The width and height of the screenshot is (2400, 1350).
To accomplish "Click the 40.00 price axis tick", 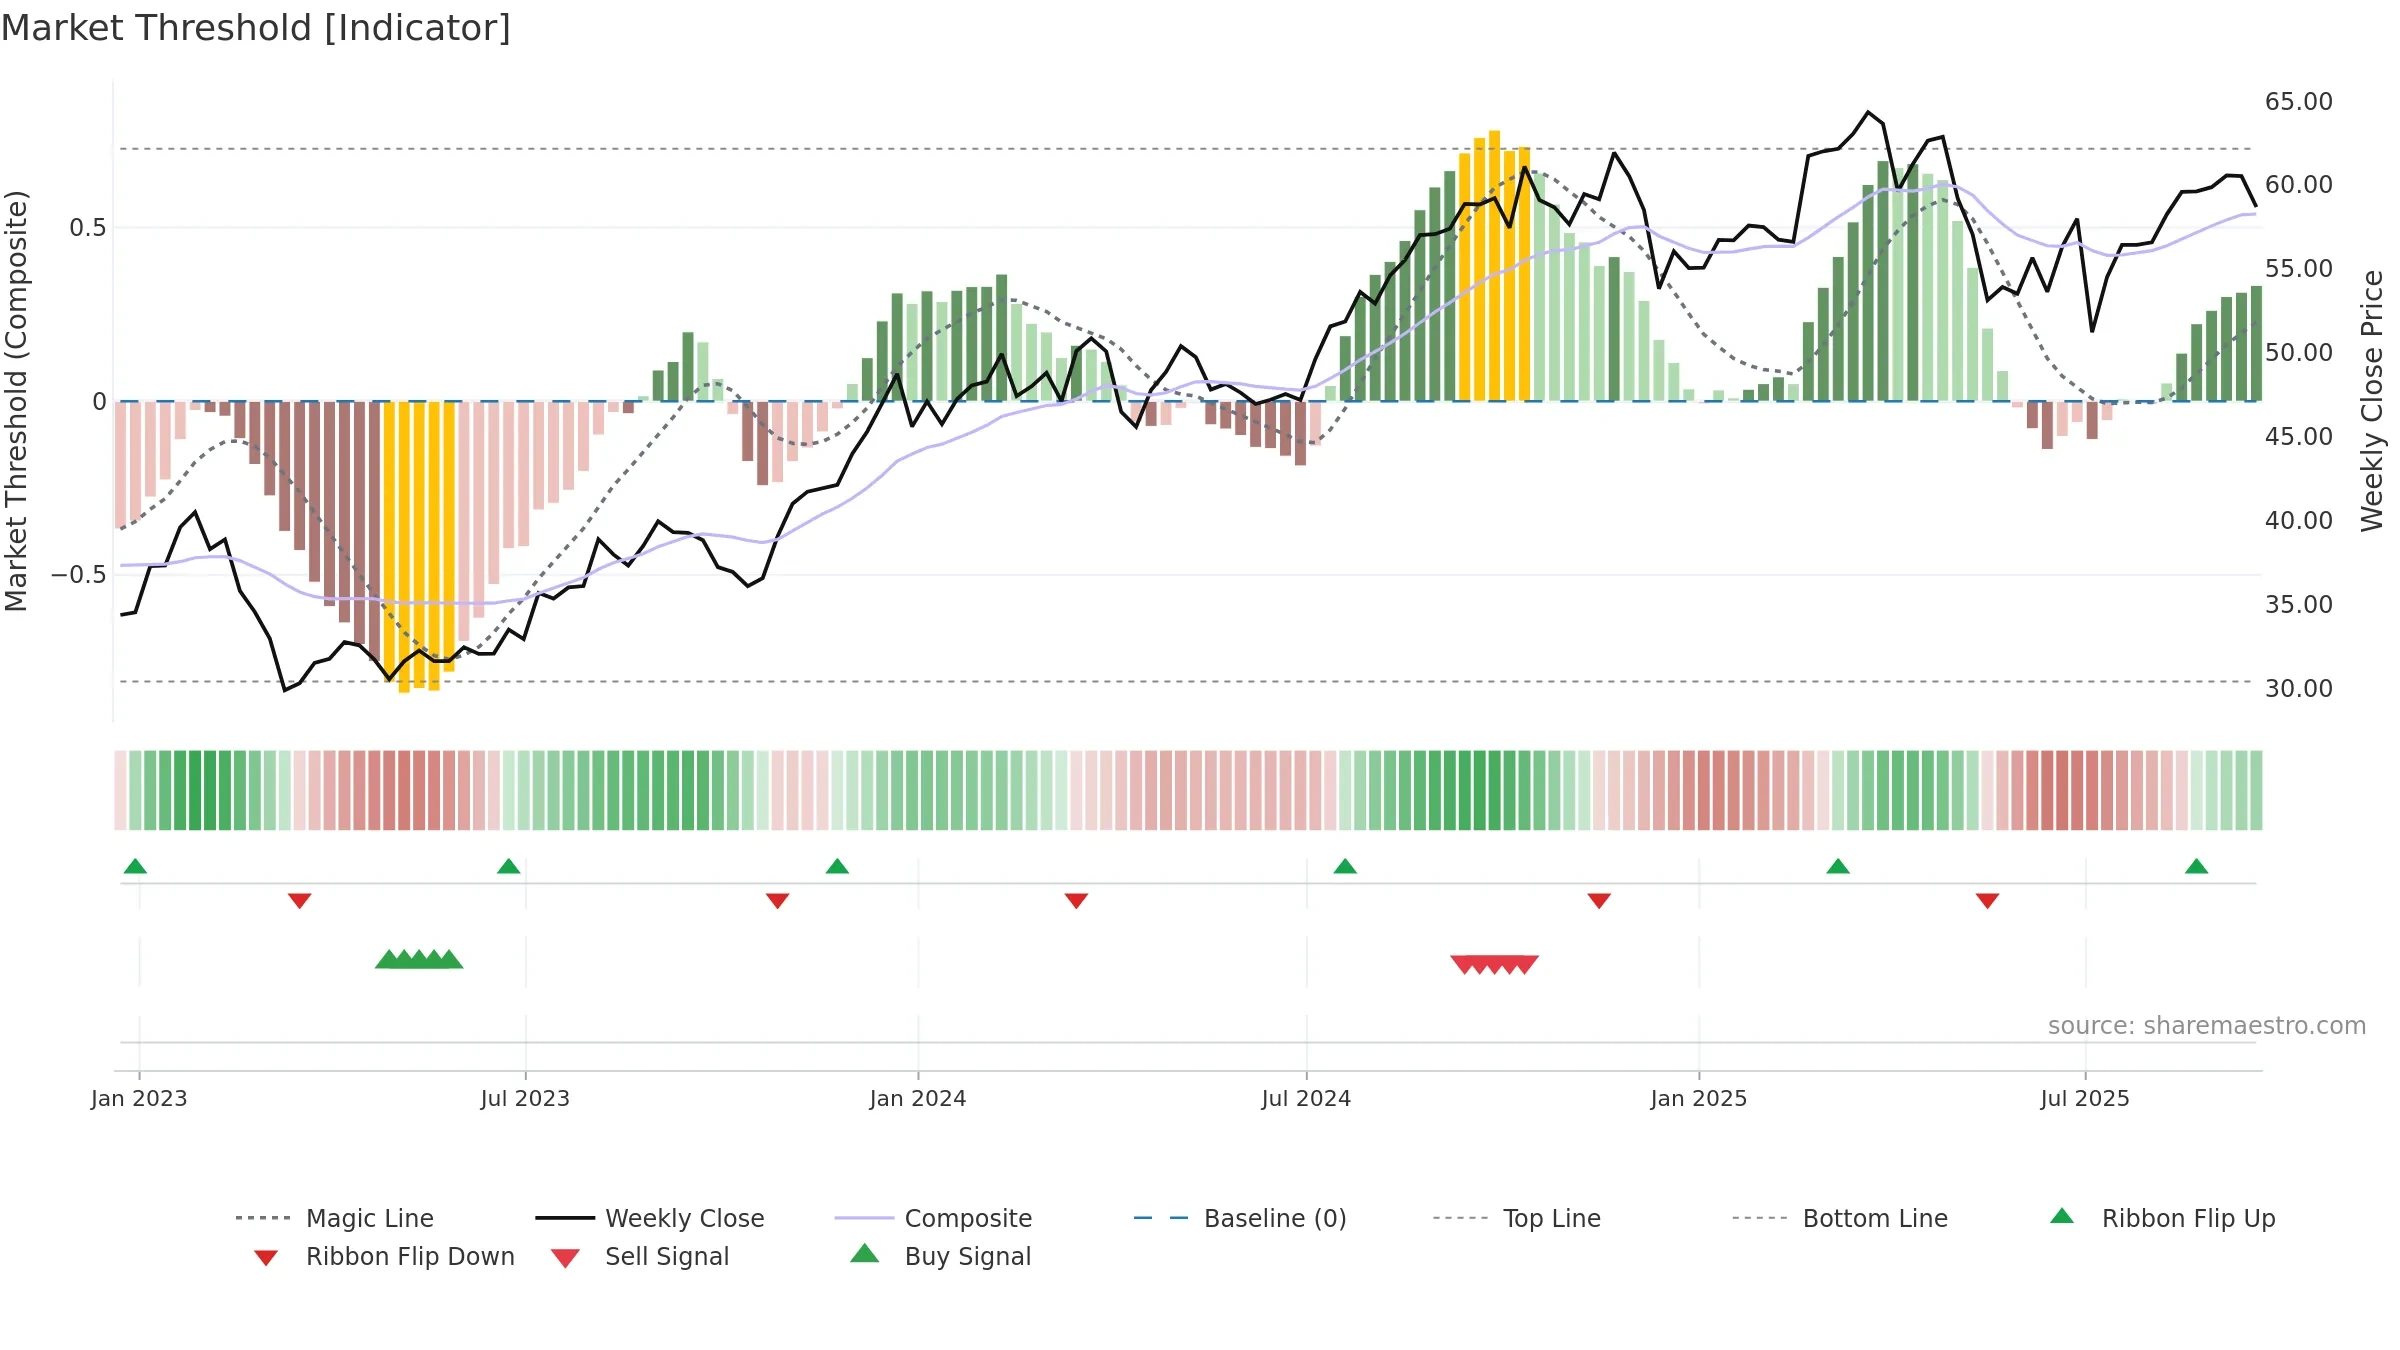I will pyautogui.click(x=2298, y=520).
